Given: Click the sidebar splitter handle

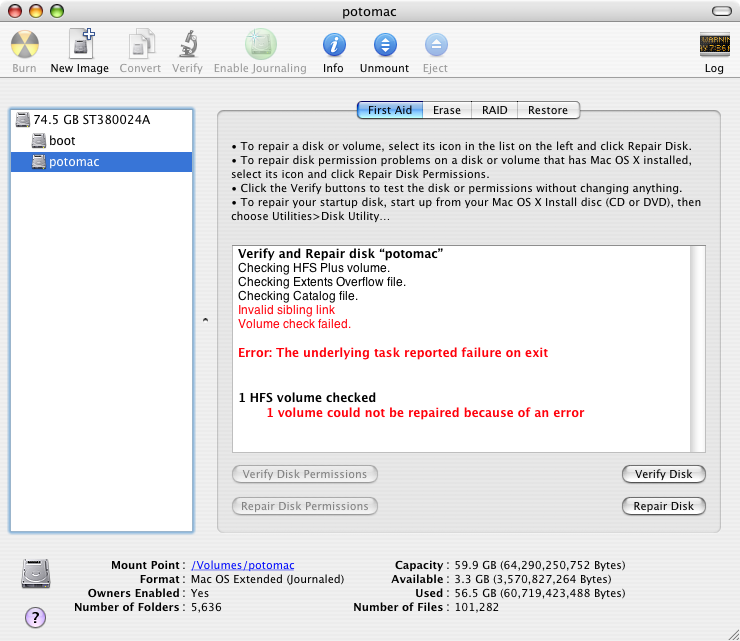Looking at the screenshot, I should click(x=205, y=320).
